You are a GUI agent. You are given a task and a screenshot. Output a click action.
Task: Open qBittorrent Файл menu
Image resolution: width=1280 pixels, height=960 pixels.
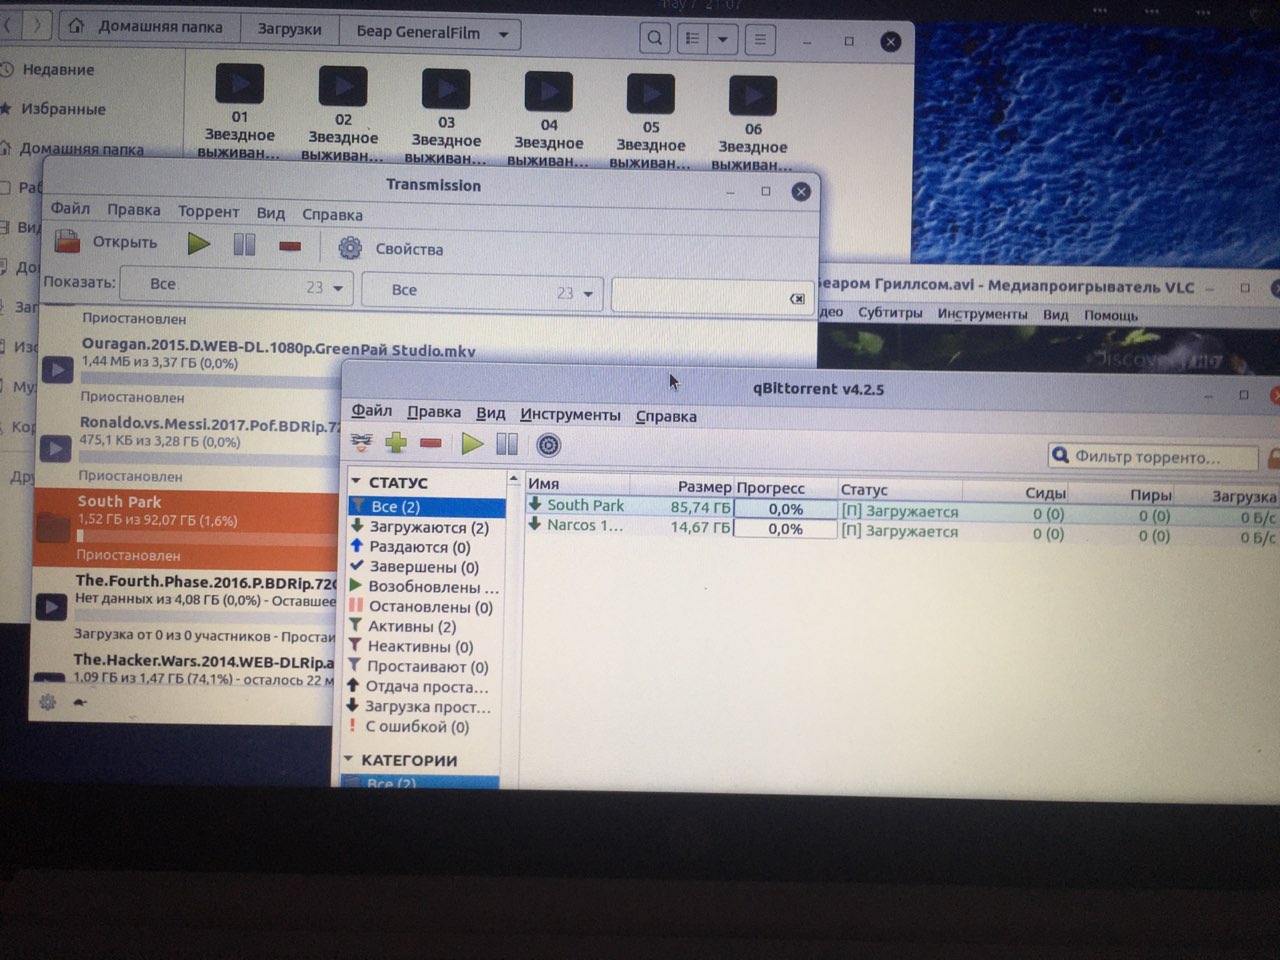pos(371,411)
